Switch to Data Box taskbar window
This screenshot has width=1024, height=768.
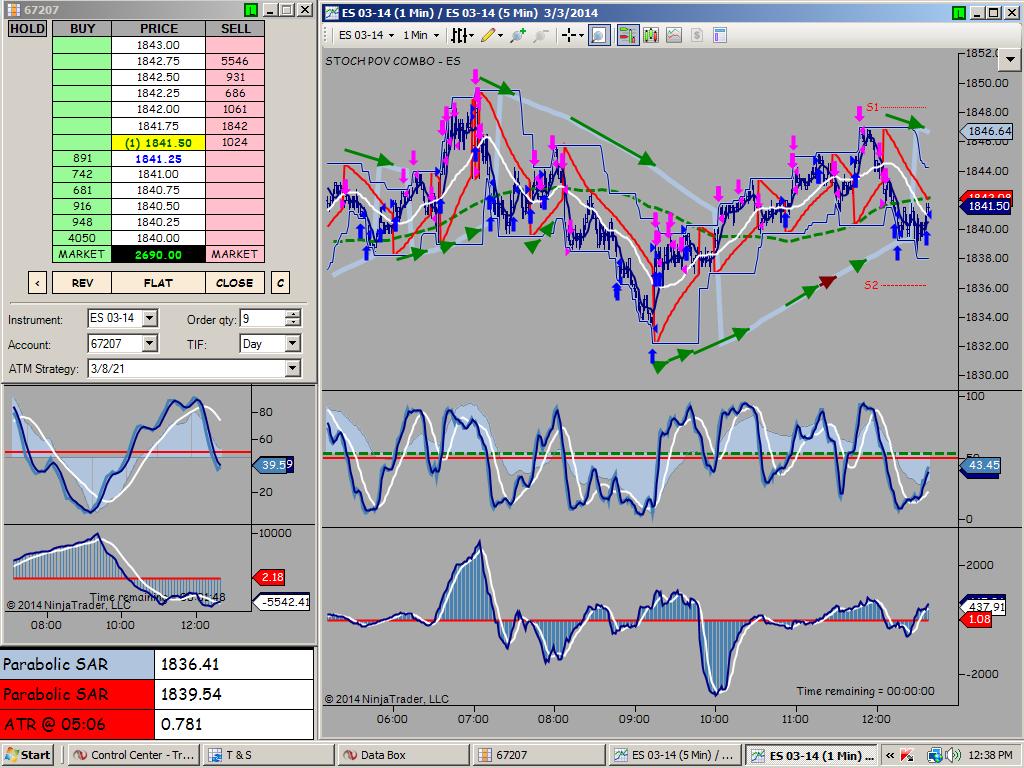coord(403,755)
